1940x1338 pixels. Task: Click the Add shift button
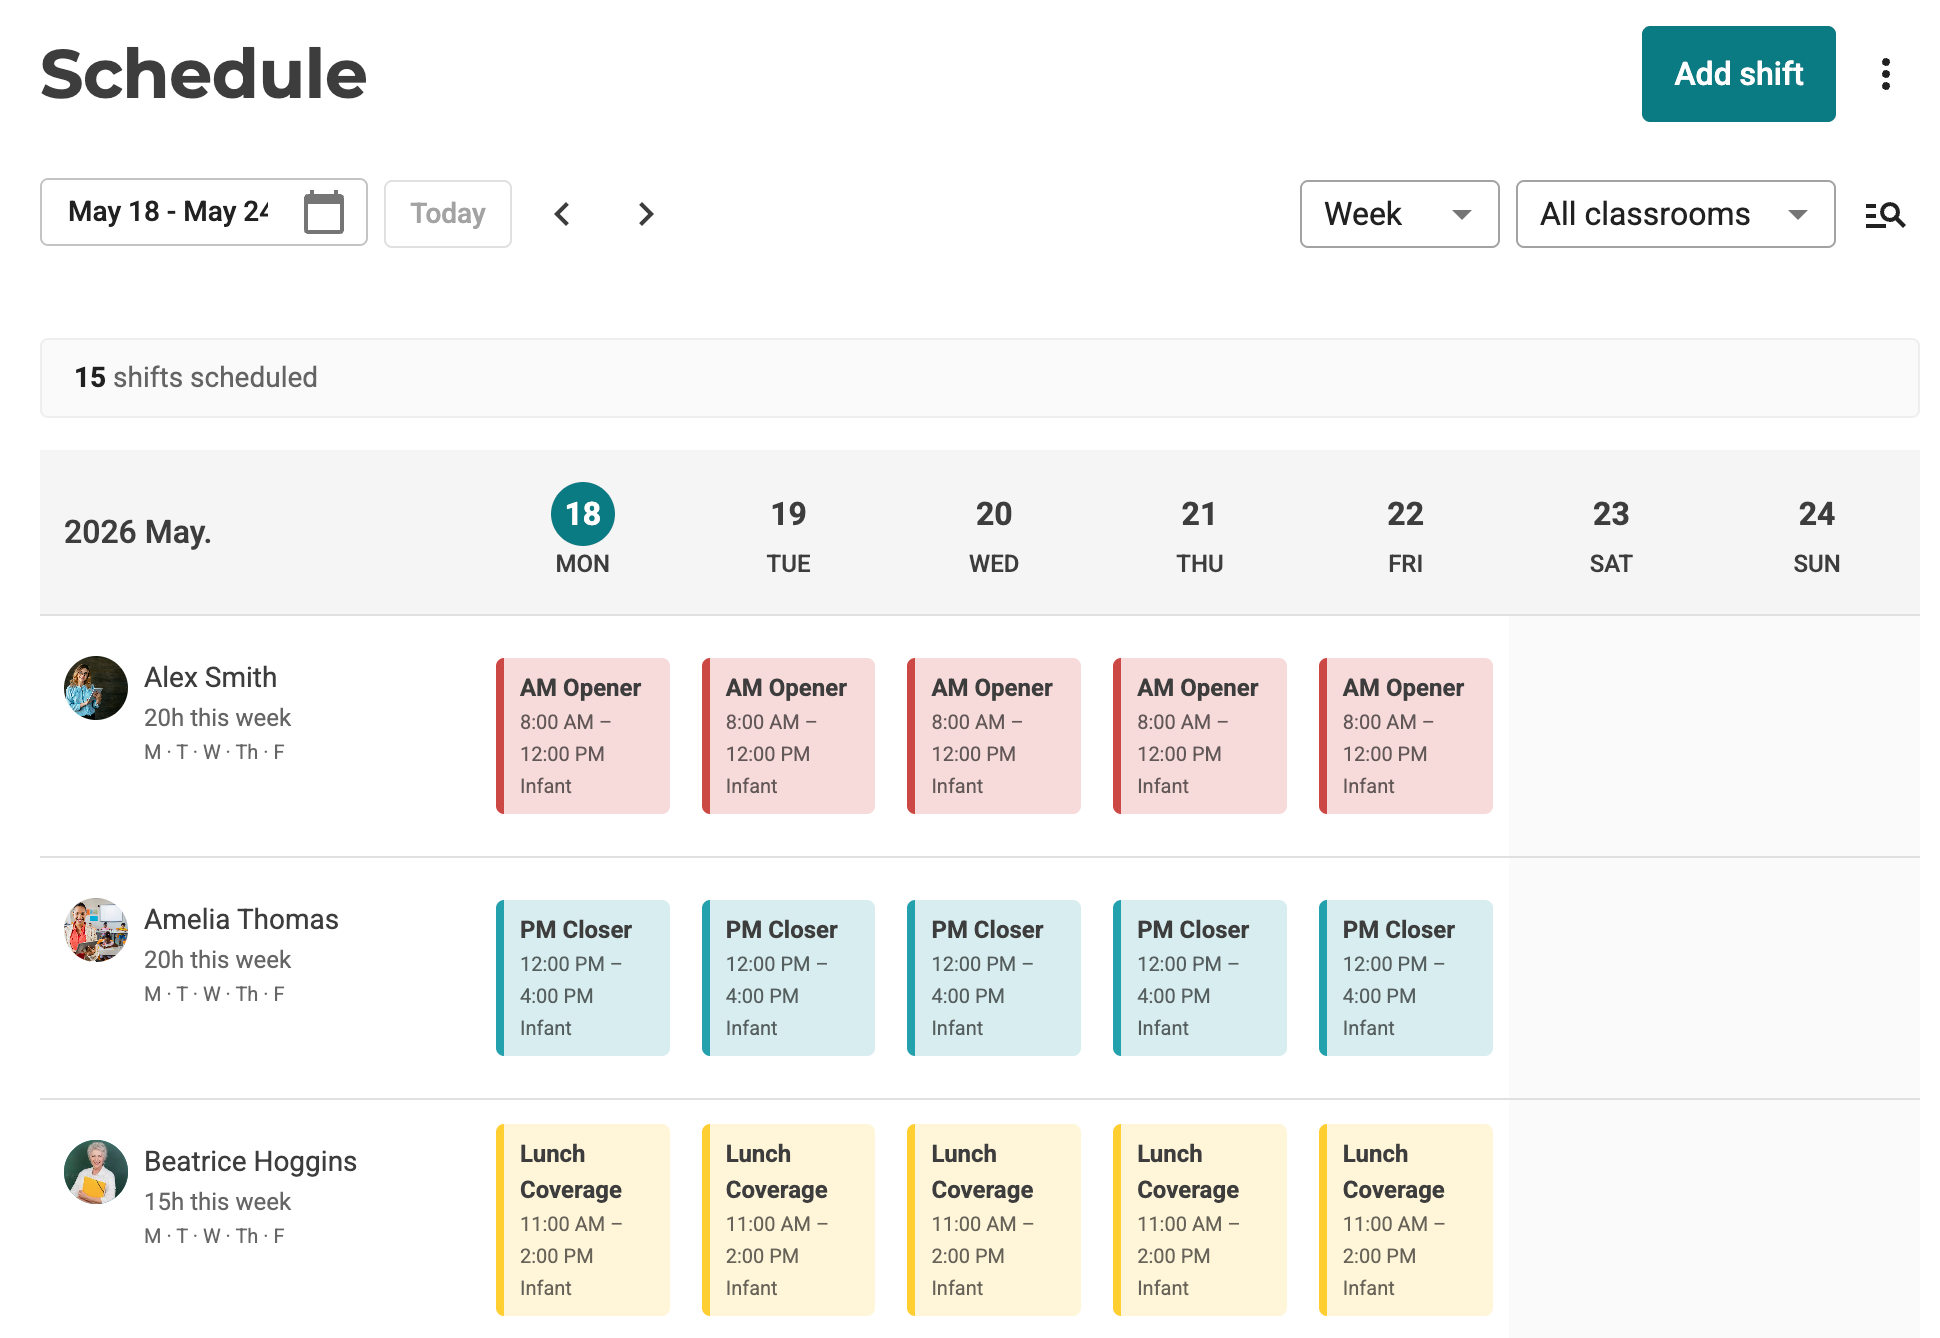pyautogui.click(x=1738, y=74)
